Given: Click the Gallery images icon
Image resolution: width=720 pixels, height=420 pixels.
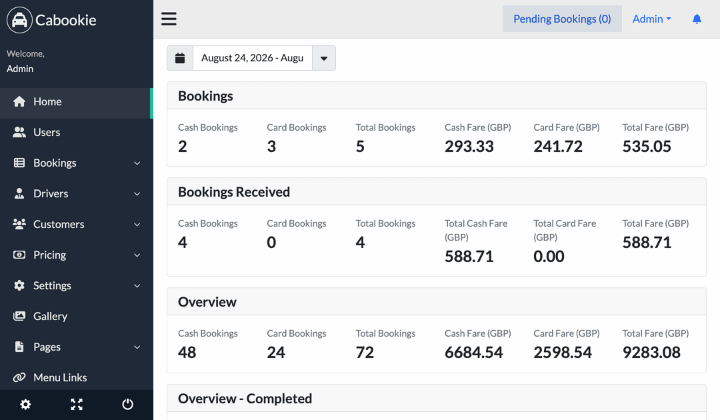Looking at the screenshot, I should (19, 316).
